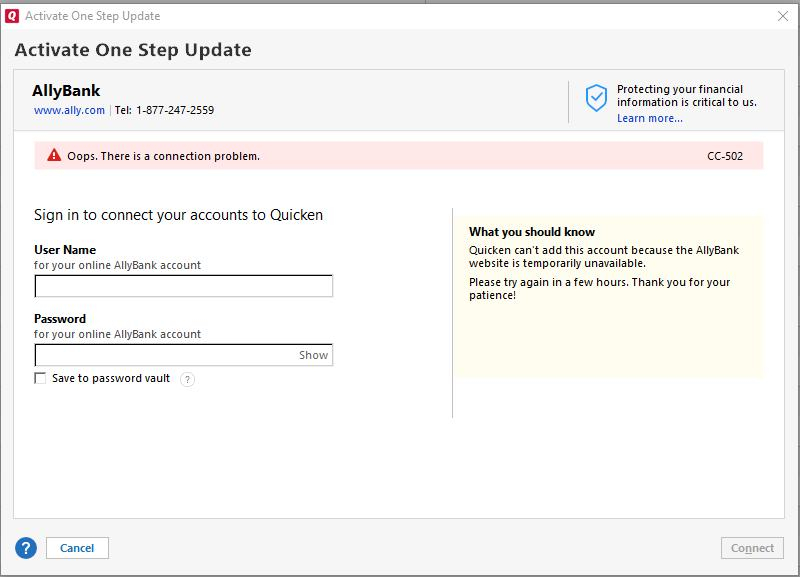Close the Activate One Step Update dialog
The height and width of the screenshot is (577, 800).
coord(783,16)
